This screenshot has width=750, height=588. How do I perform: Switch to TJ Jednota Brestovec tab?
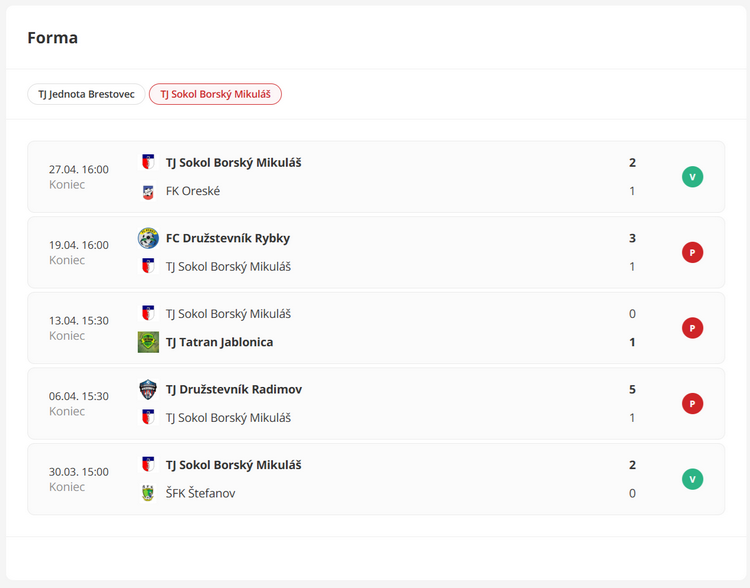pyautogui.click(x=86, y=94)
